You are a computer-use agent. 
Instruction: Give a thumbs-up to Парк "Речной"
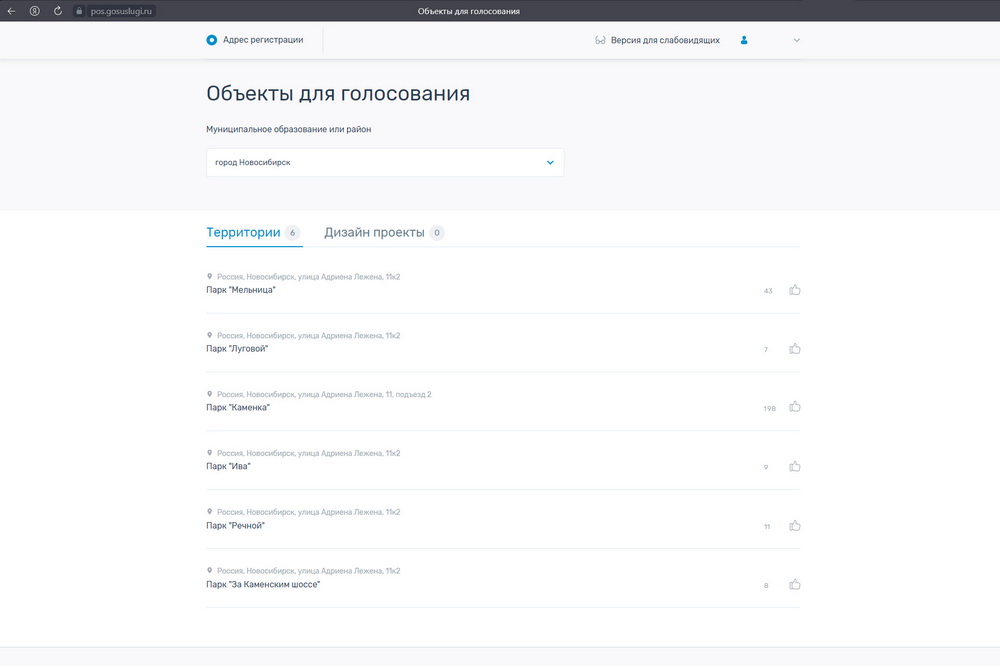pos(795,525)
